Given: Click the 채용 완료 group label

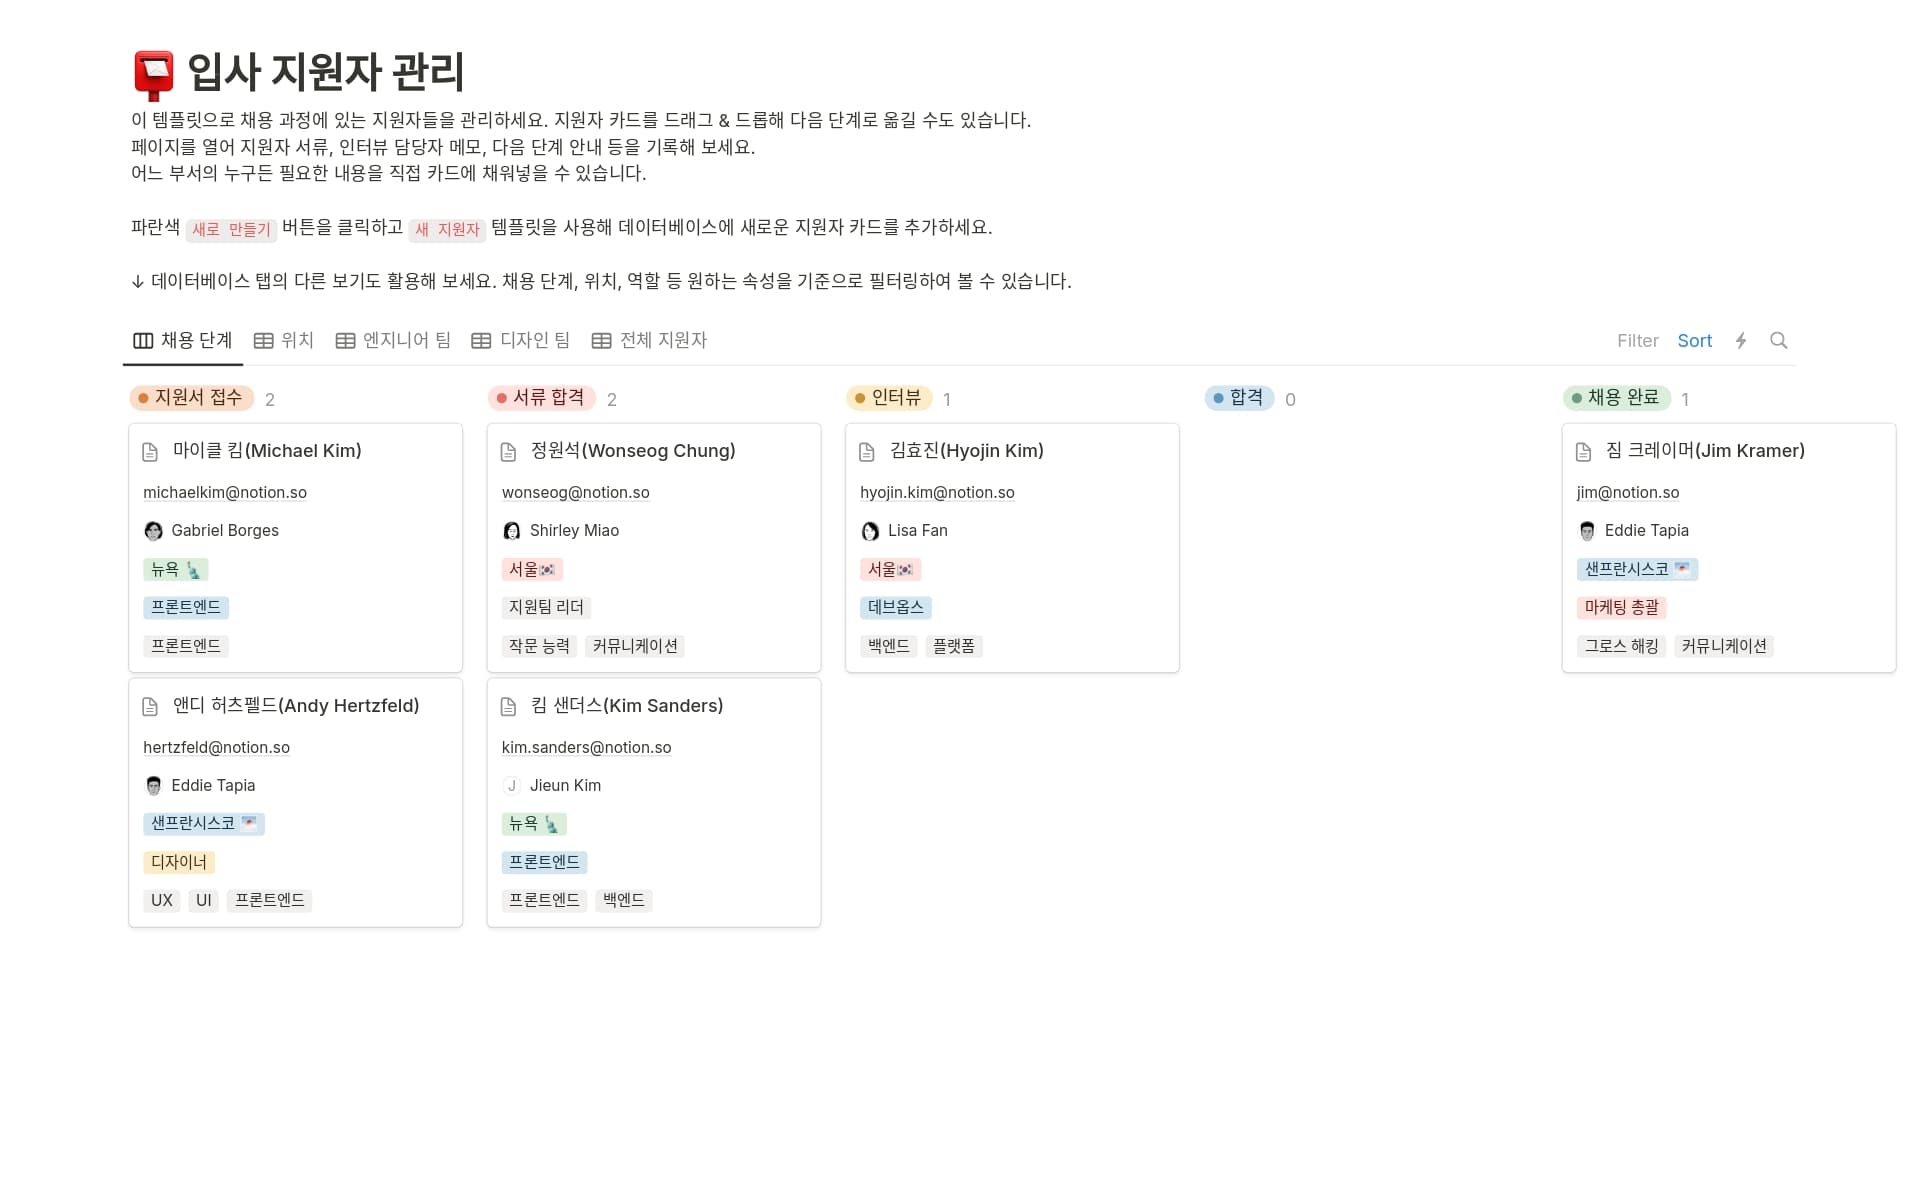Looking at the screenshot, I should point(1616,398).
